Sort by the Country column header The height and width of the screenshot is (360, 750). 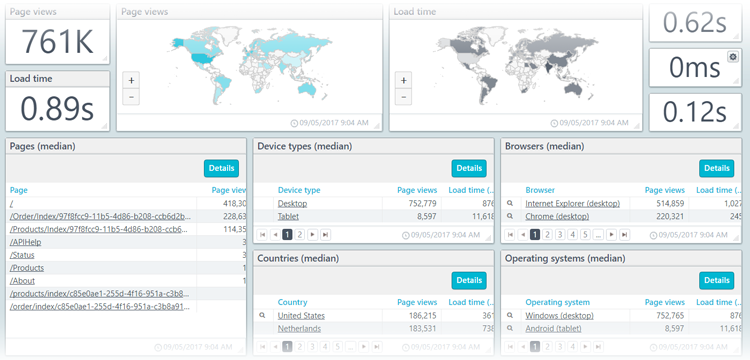coord(293,302)
